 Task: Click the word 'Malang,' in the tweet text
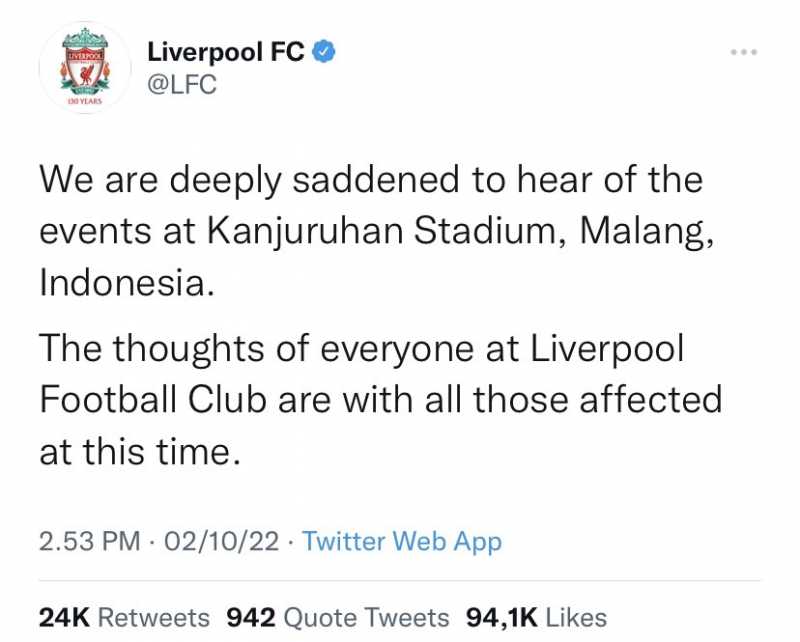tap(647, 232)
